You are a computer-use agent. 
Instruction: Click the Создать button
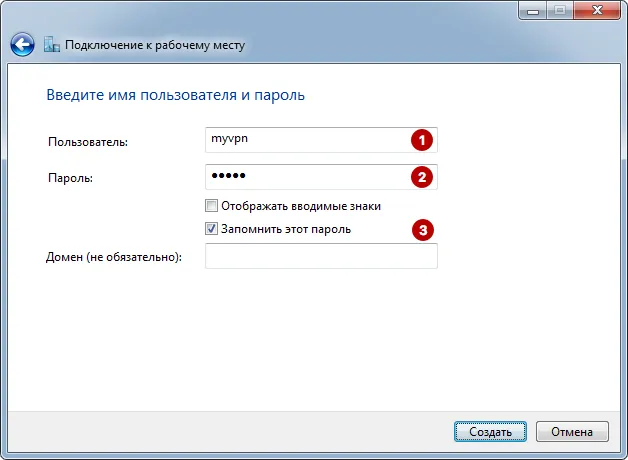point(490,432)
